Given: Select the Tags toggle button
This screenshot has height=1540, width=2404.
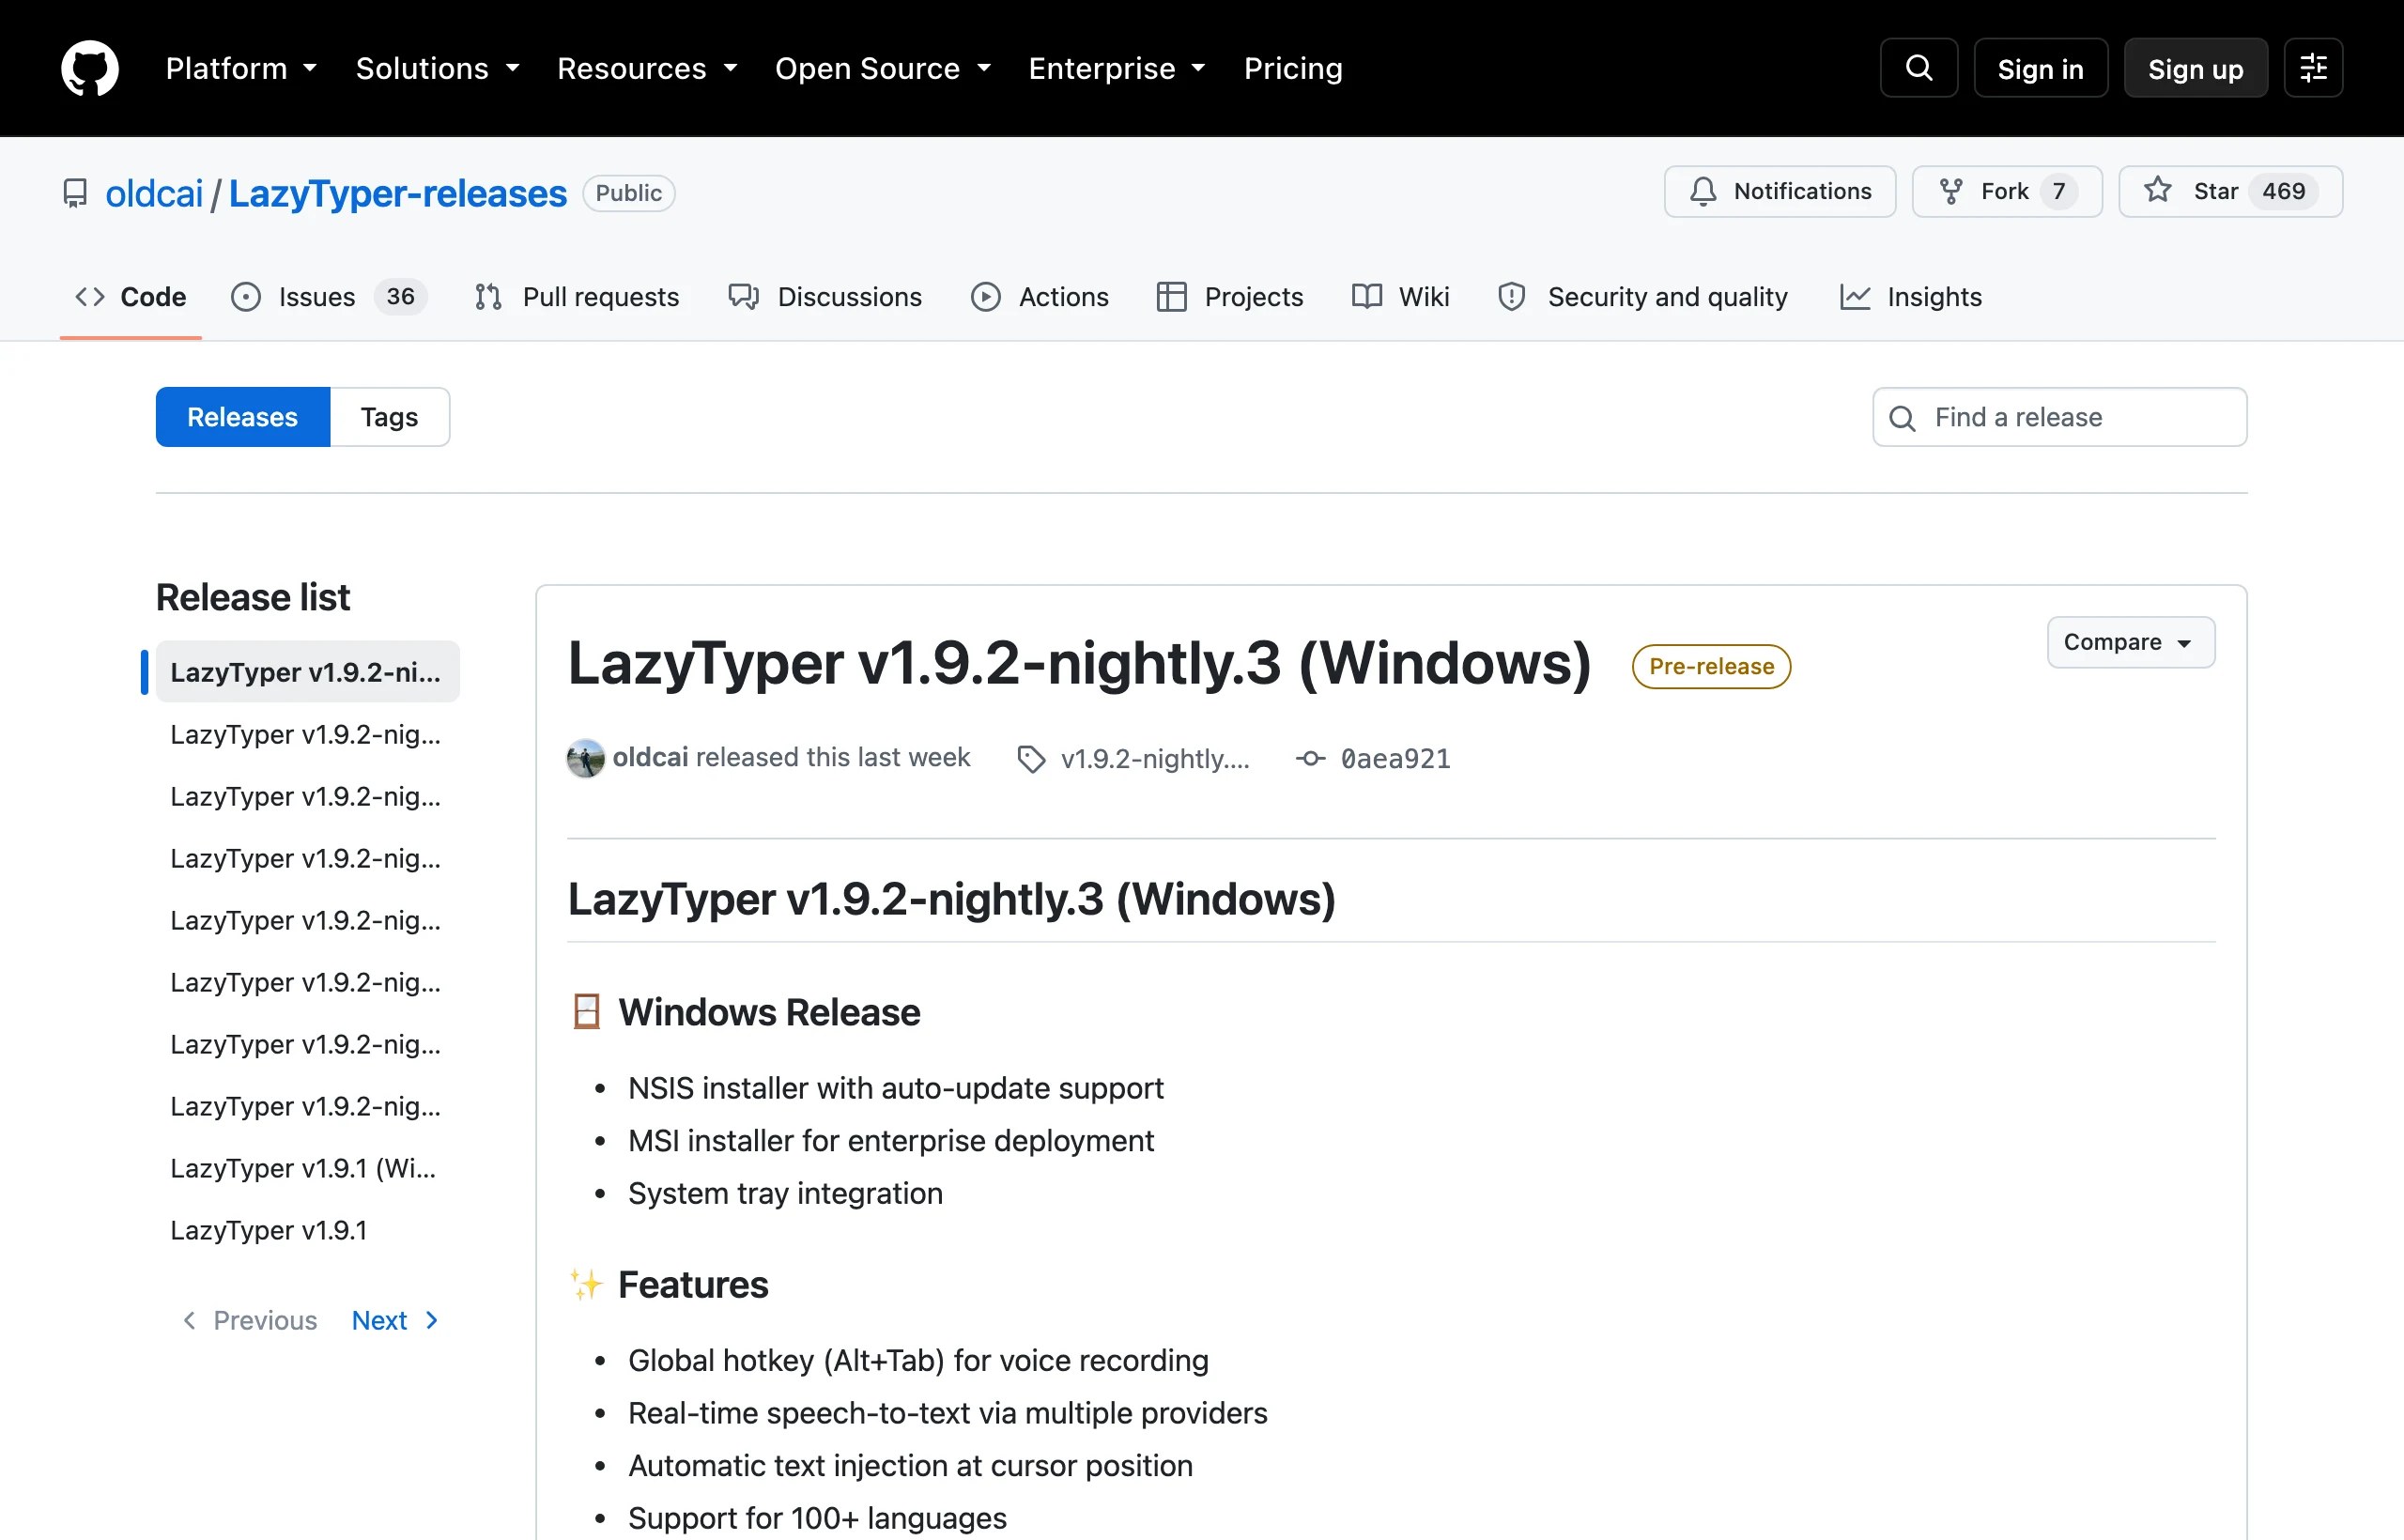Looking at the screenshot, I should [389, 417].
